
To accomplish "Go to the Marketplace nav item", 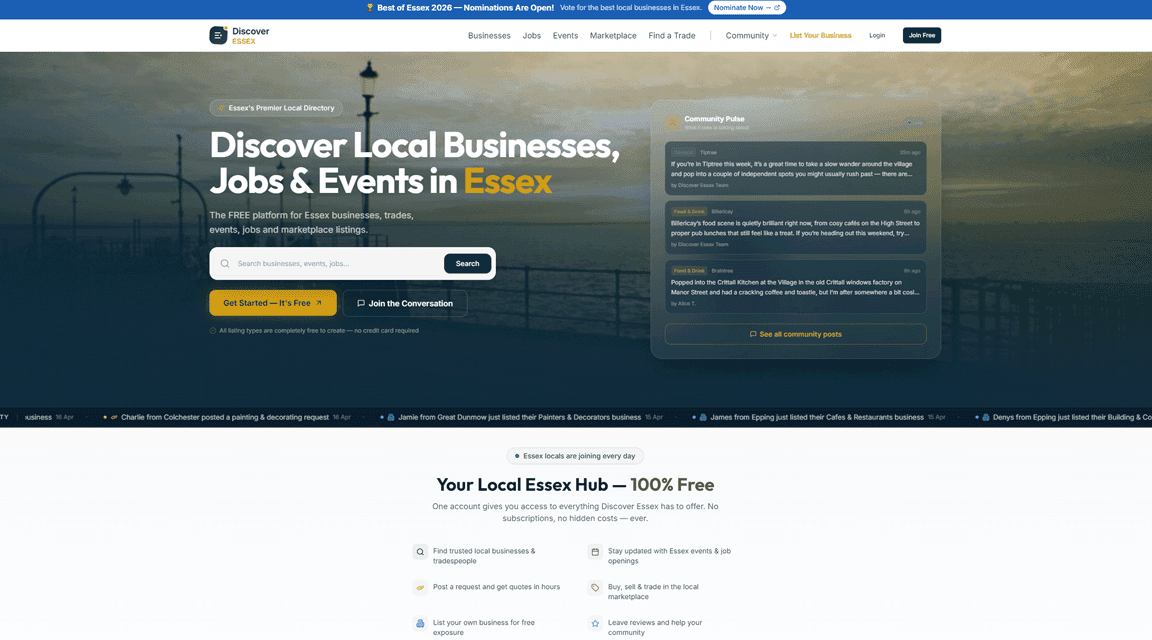I will pyautogui.click(x=613, y=35).
